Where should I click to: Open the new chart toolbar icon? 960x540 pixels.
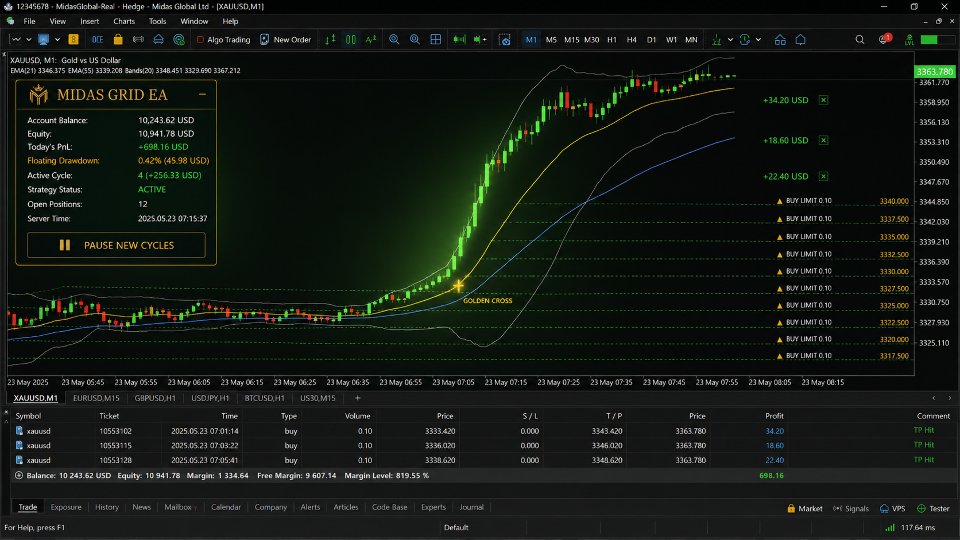point(15,39)
